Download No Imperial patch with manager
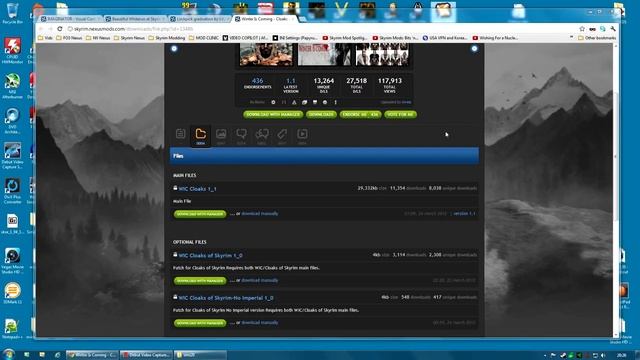The image size is (640, 360). tap(200, 323)
